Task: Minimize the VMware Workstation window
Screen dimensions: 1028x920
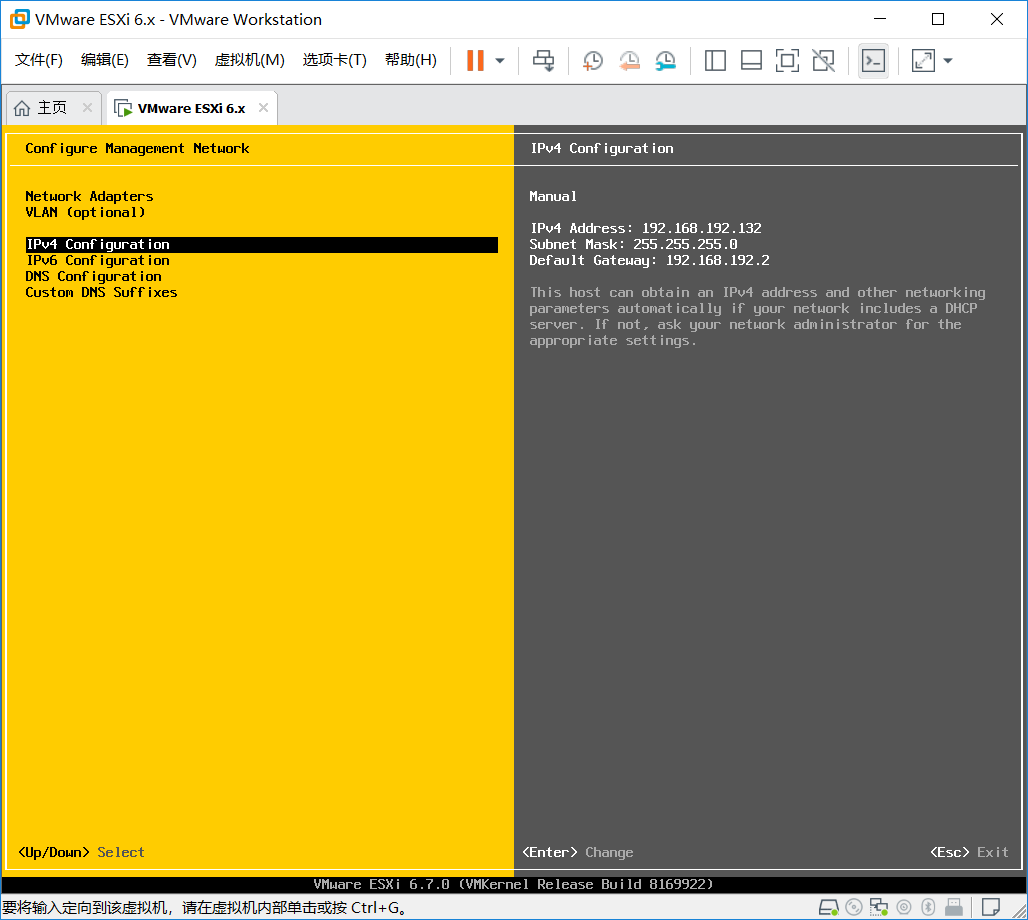Action: click(x=880, y=19)
